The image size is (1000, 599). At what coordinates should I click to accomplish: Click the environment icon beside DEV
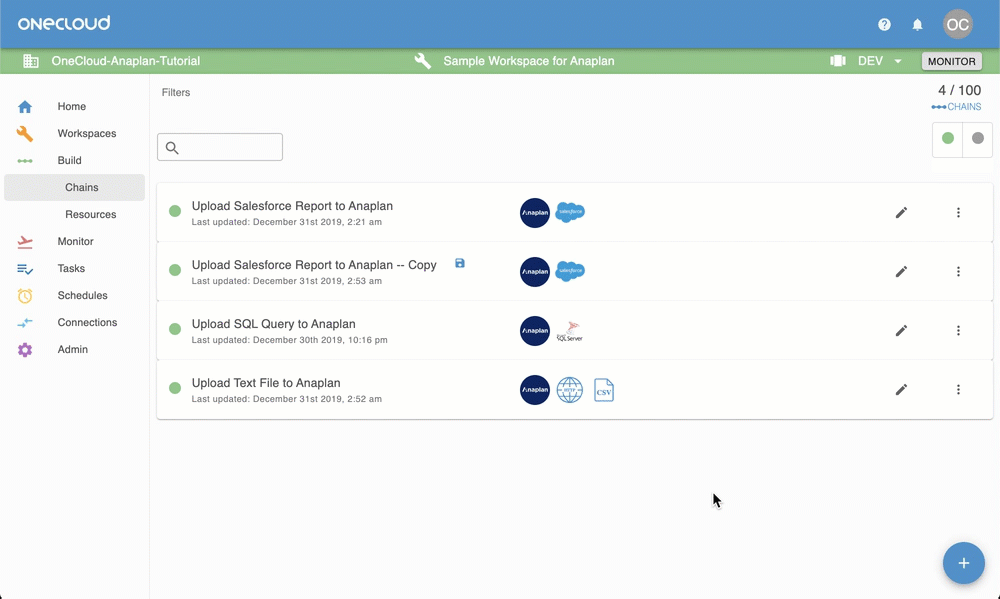pyautogui.click(x=837, y=61)
